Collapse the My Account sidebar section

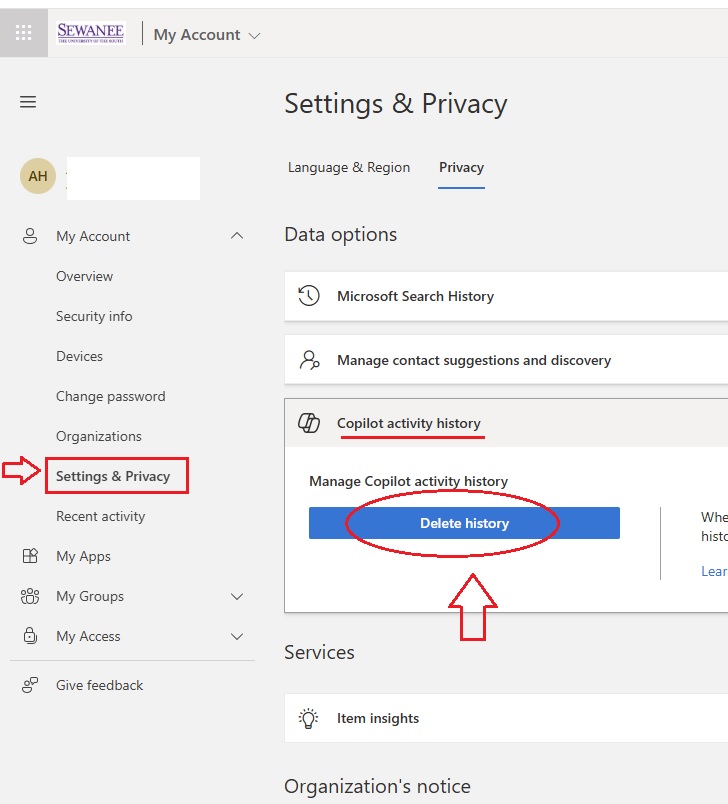coord(237,236)
